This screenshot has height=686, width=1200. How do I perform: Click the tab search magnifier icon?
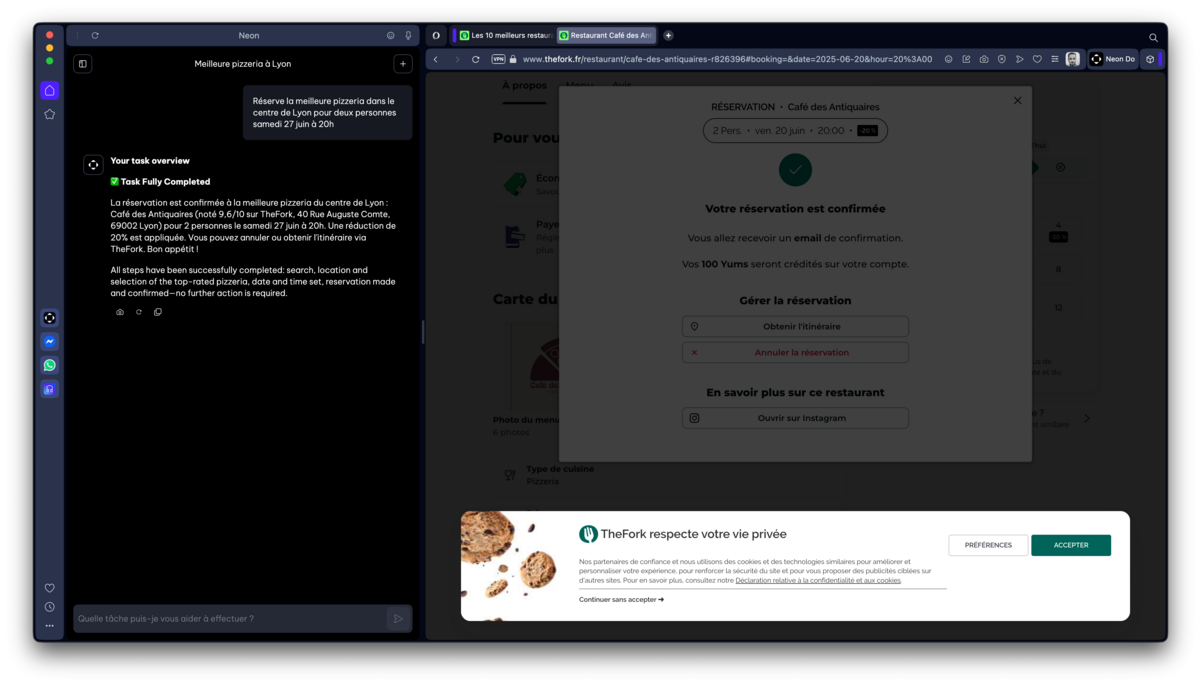[x=1153, y=37]
